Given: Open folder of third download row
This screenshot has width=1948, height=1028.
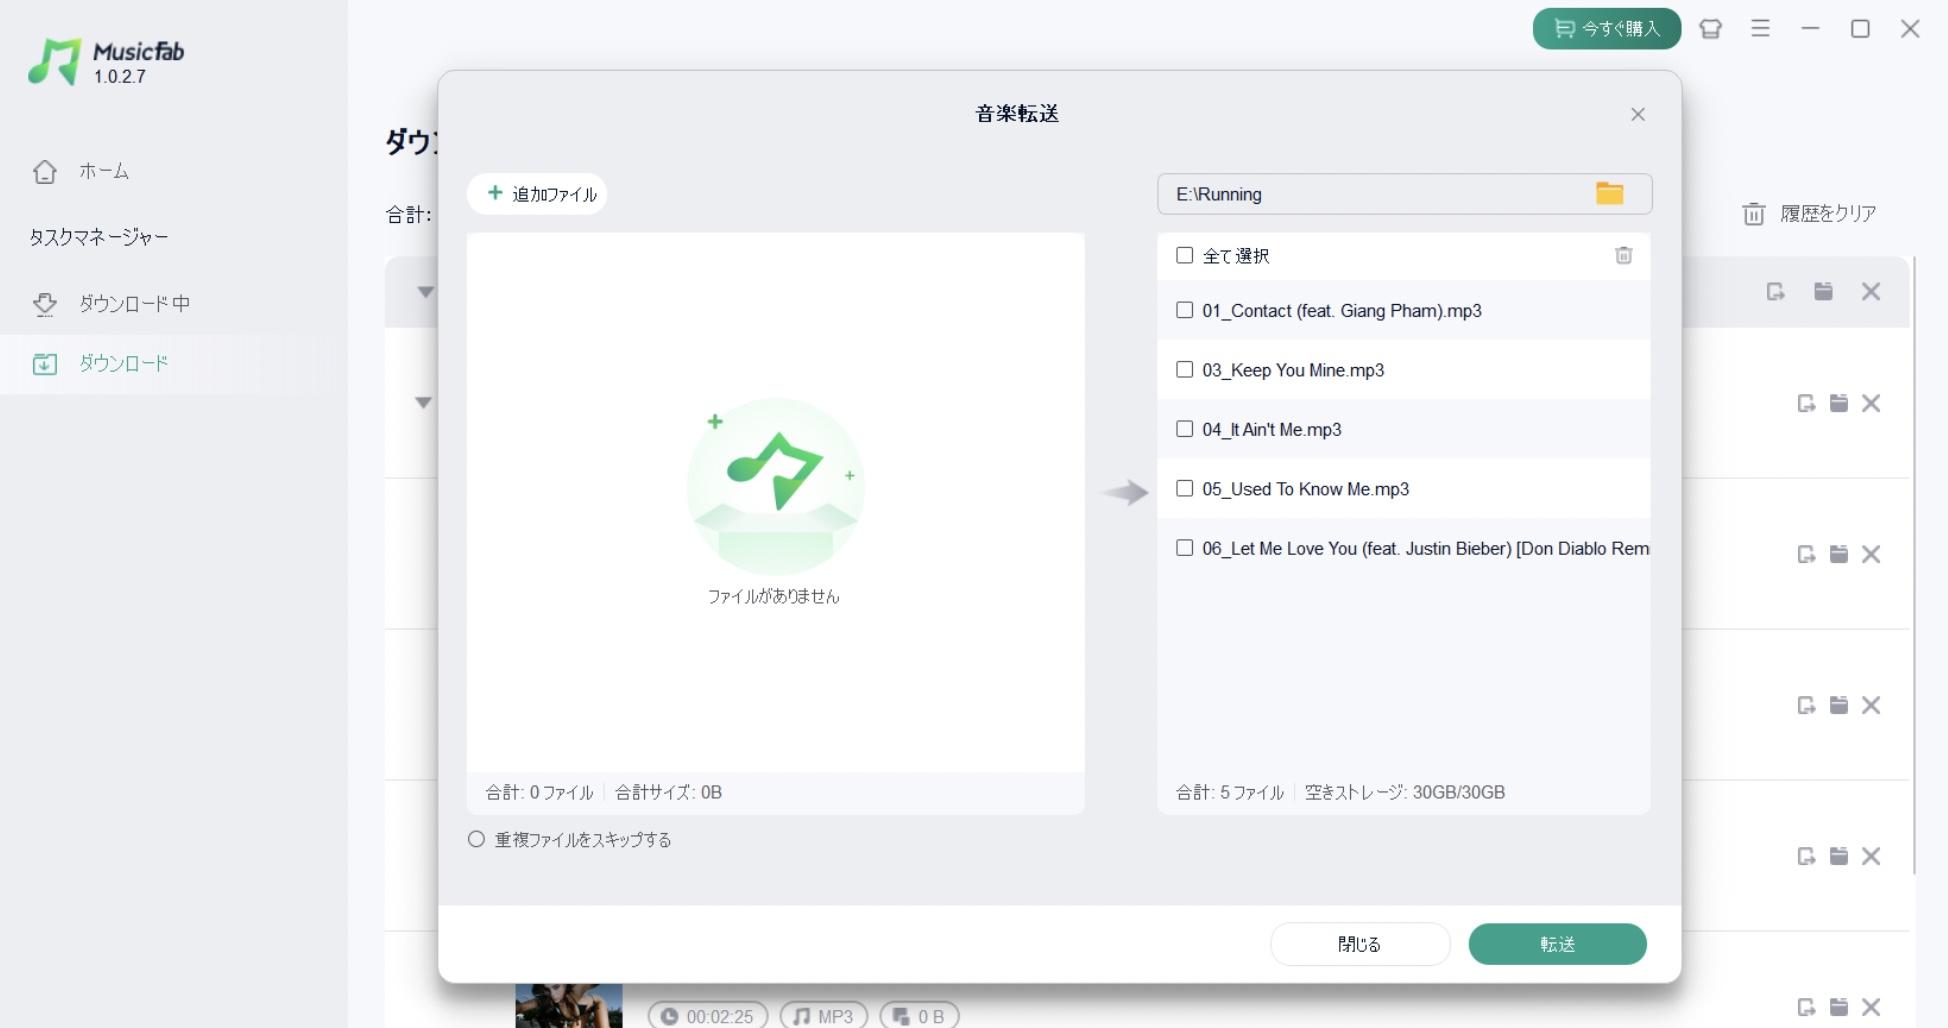Looking at the screenshot, I should 1838,554.
